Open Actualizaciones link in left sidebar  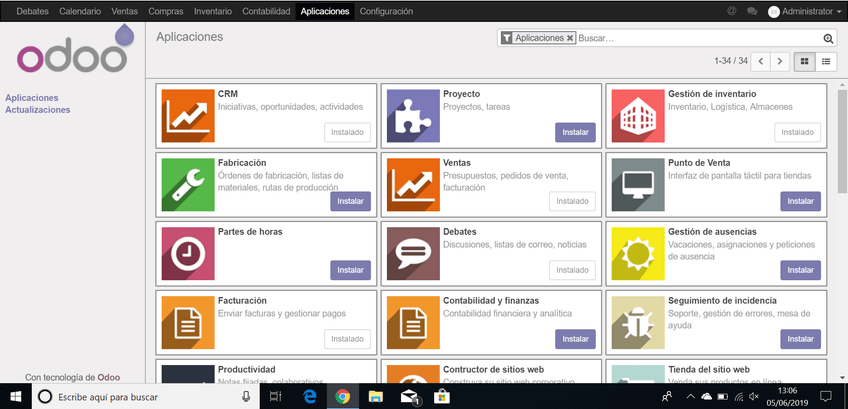[38, 110]
